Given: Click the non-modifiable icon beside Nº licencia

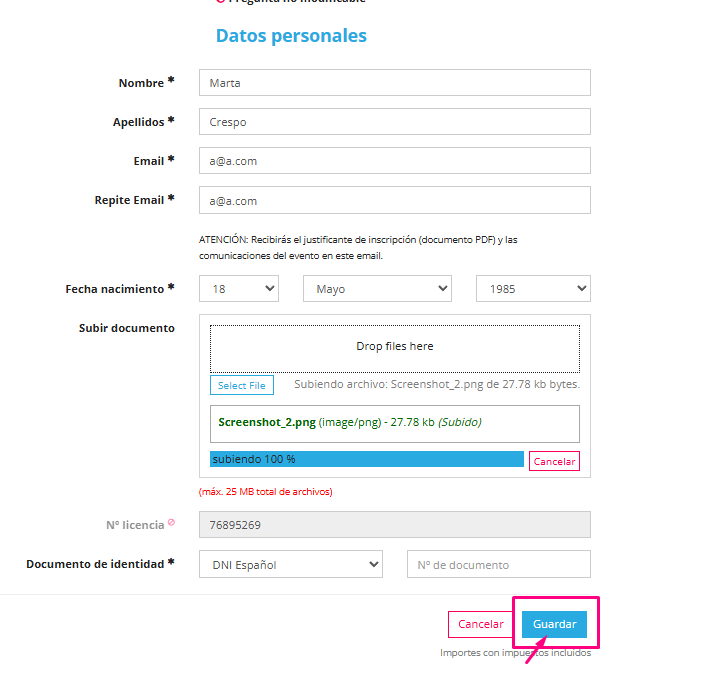Looking at the screenshot, I should click(171, 522).
